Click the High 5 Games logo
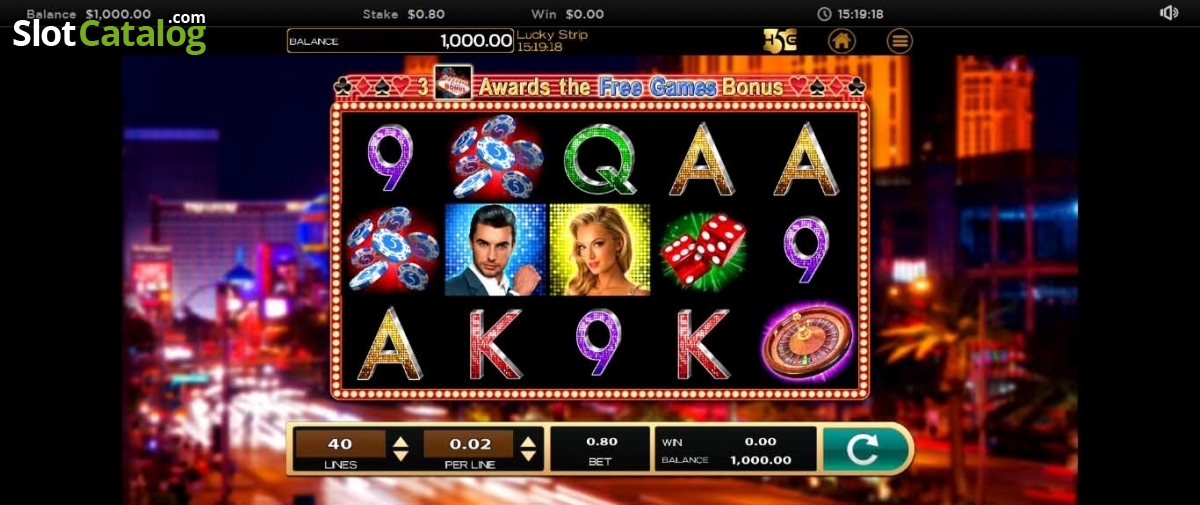 point(779,41)
